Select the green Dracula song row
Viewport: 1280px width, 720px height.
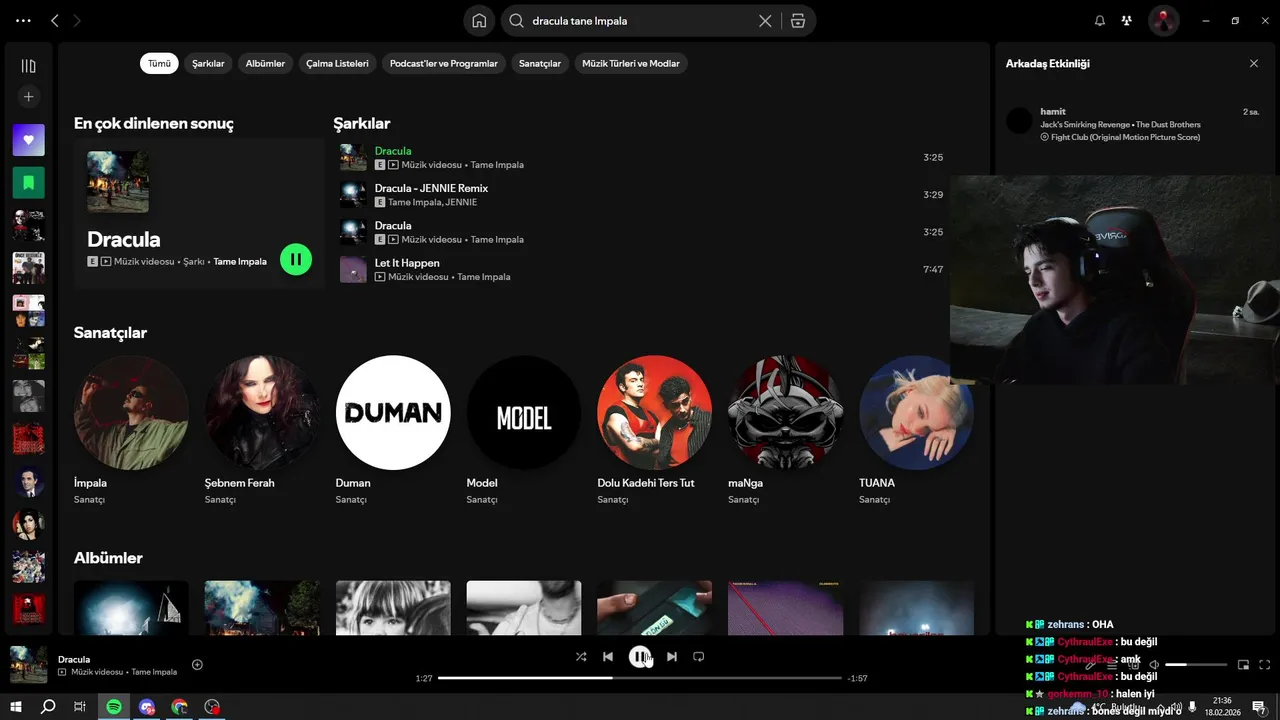641,158
